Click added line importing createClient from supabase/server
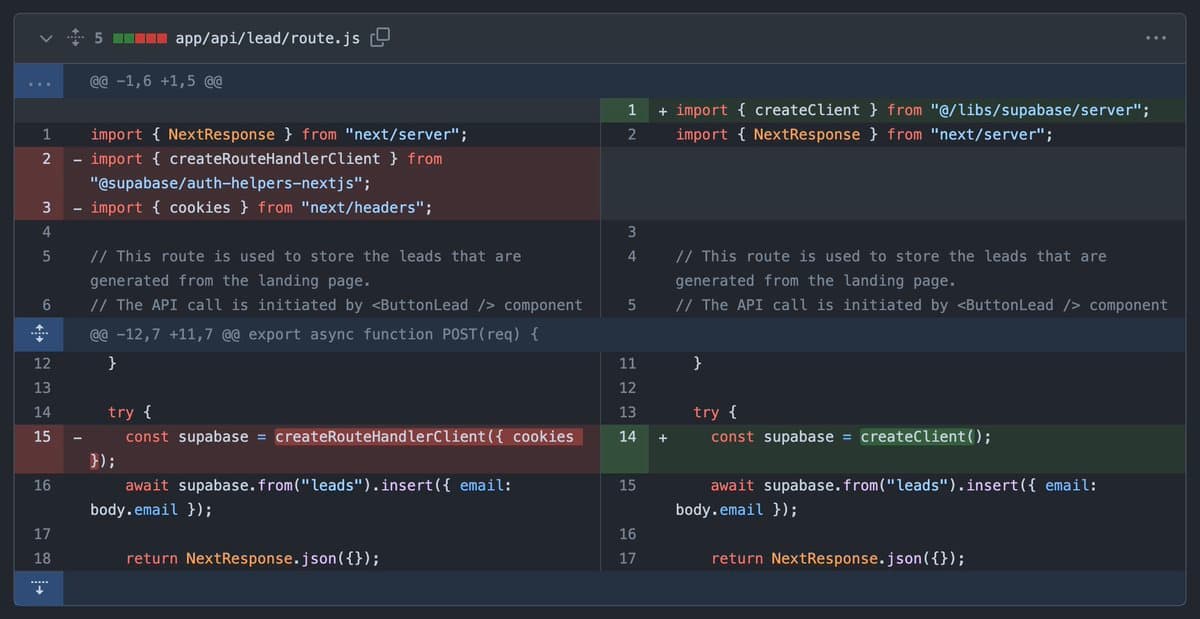1200x619 pixels. (913, 110)
